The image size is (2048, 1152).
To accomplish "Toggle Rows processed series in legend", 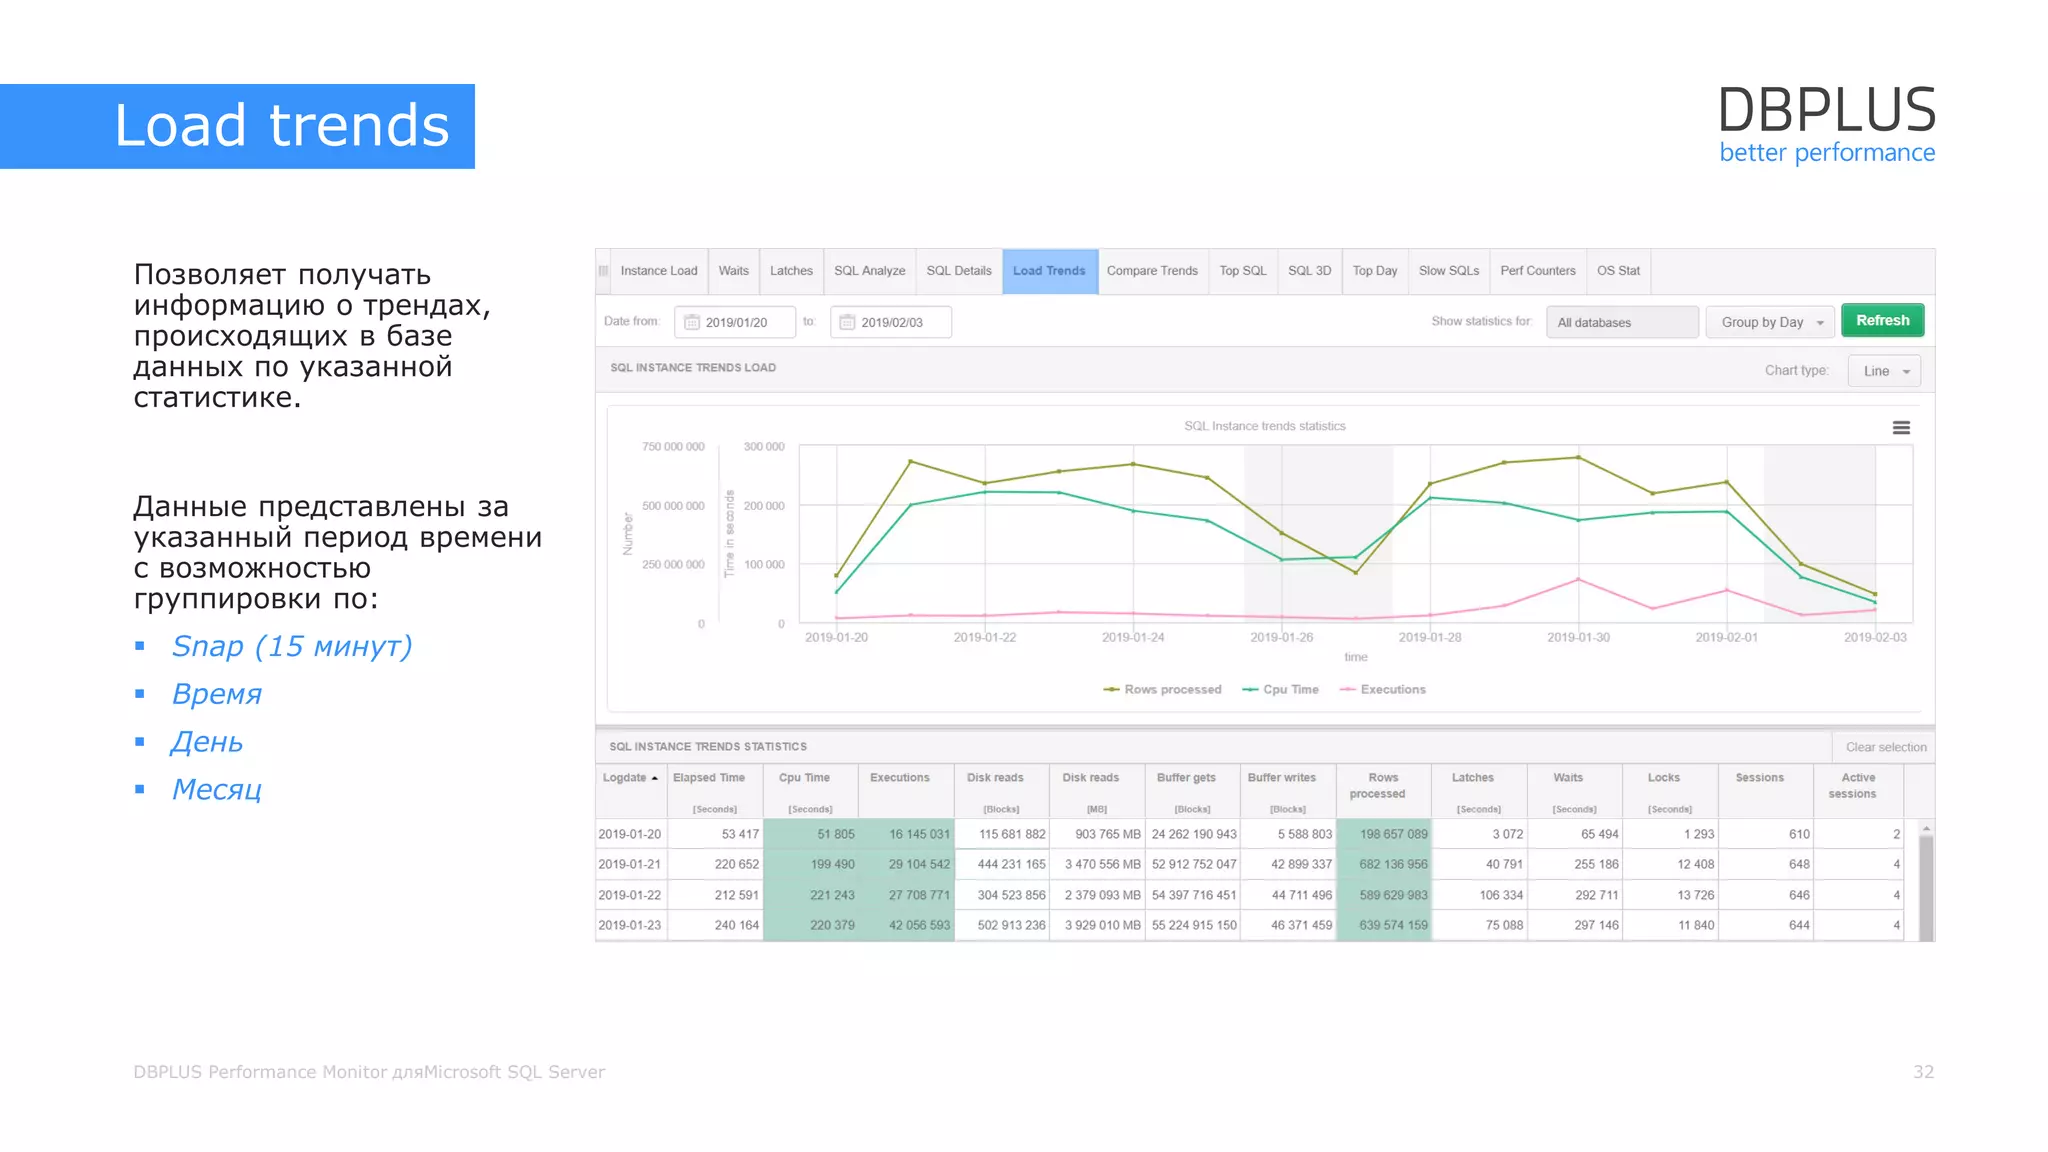I will (x=1162, y=690).
